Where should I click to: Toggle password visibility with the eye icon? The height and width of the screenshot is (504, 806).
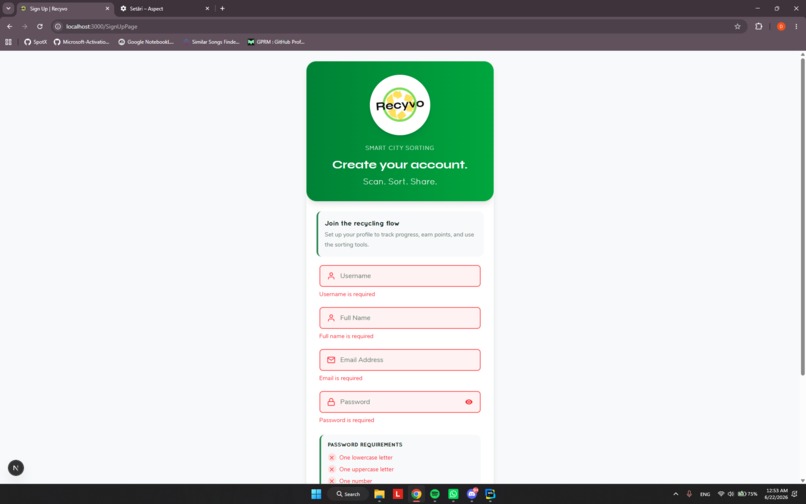(x=469, y=402)
